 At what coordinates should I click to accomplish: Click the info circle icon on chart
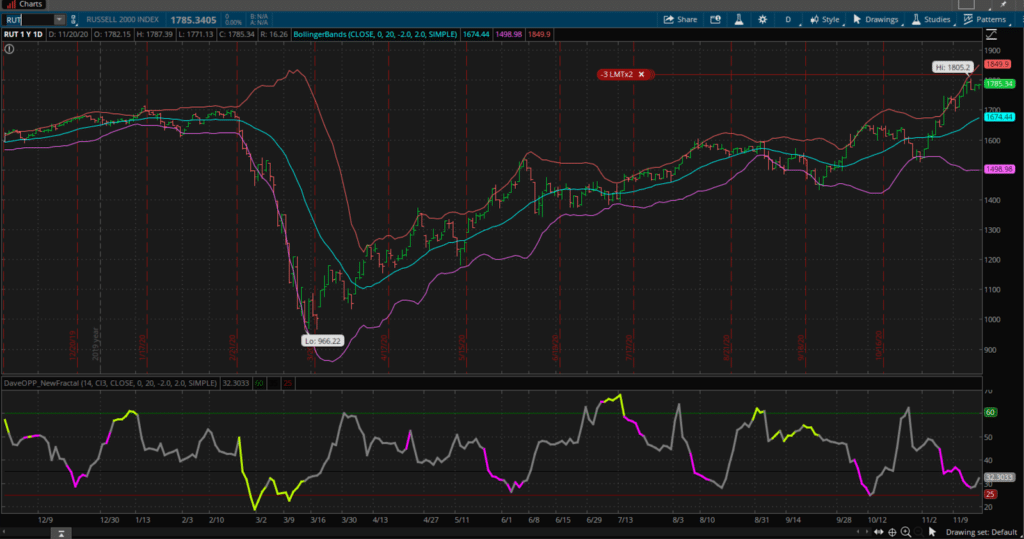coord(9,49)
